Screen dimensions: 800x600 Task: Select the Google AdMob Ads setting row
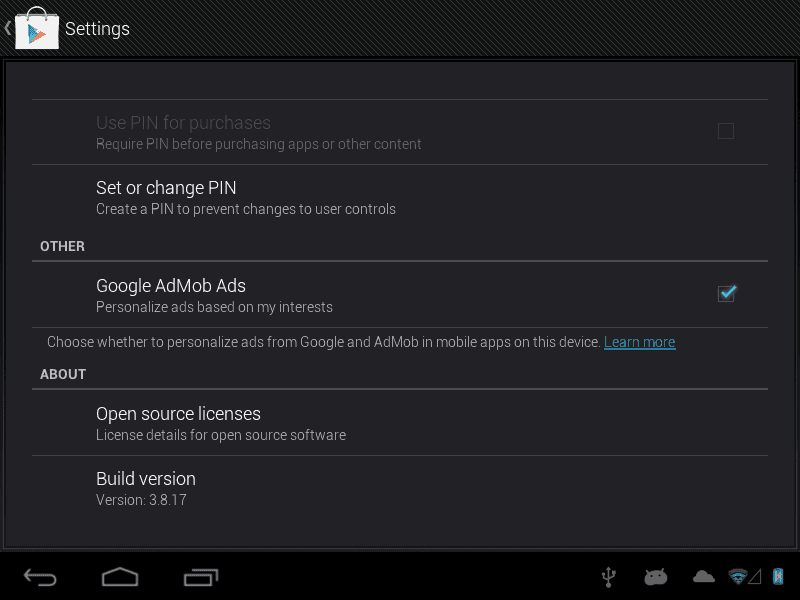pyautogui.click(x=400, y=295)
